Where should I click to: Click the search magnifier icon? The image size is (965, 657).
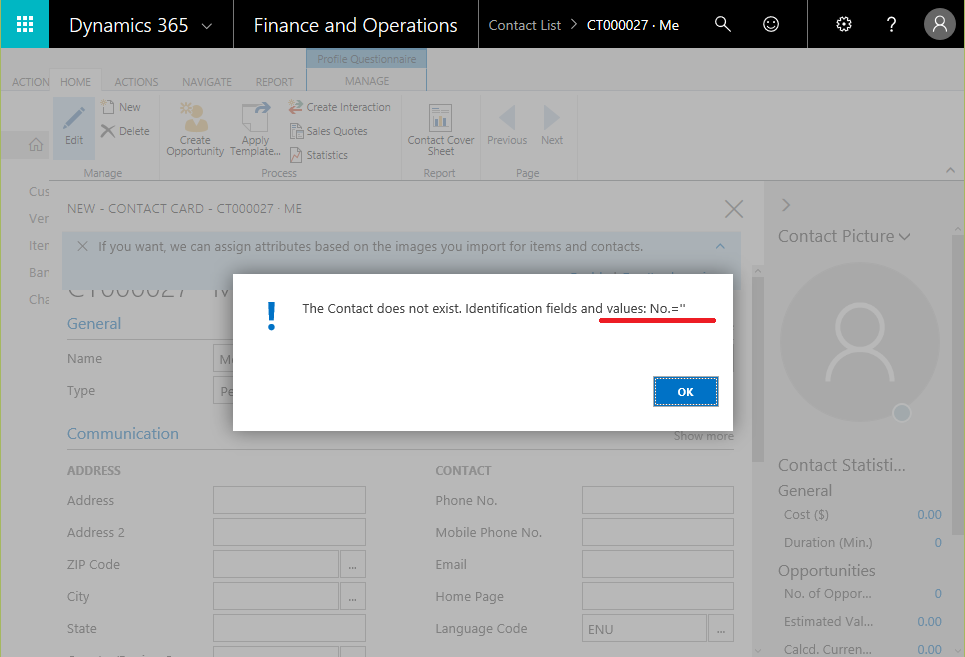(x=723, y=25)
